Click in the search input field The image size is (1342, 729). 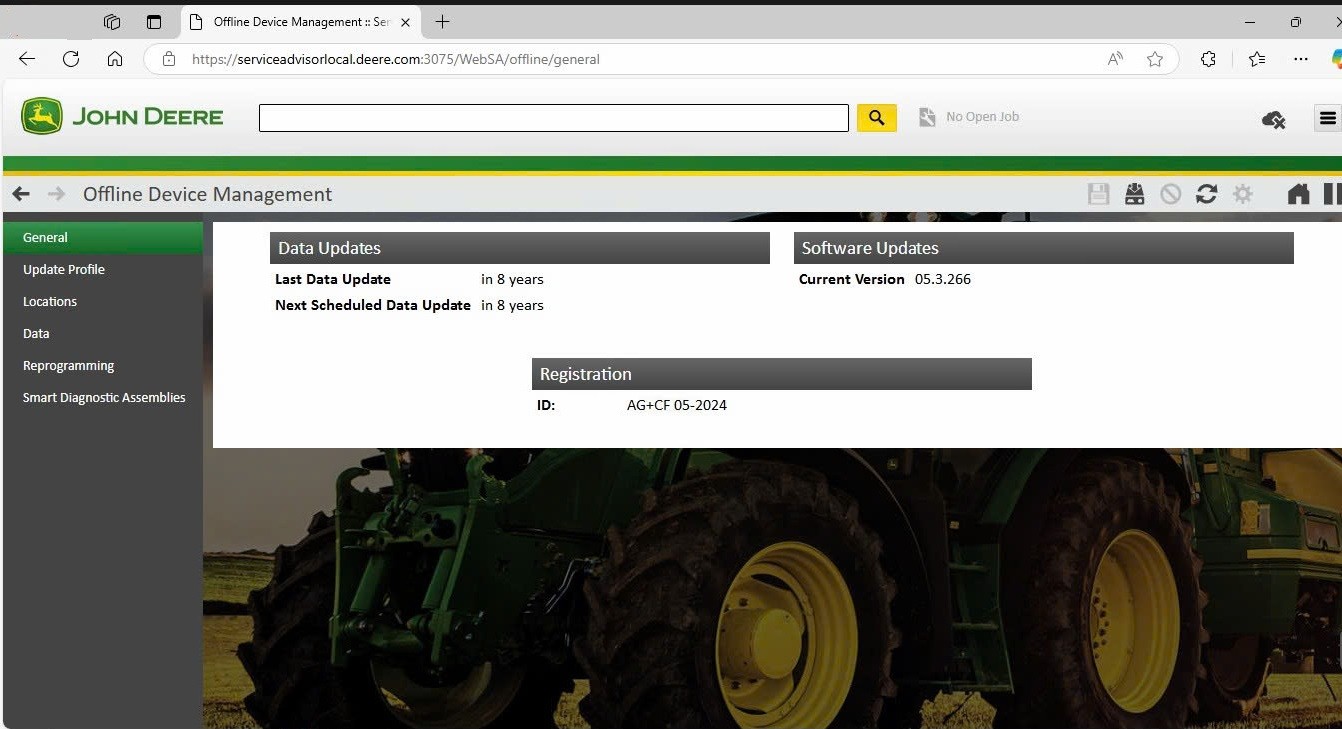tap(553, 117)
